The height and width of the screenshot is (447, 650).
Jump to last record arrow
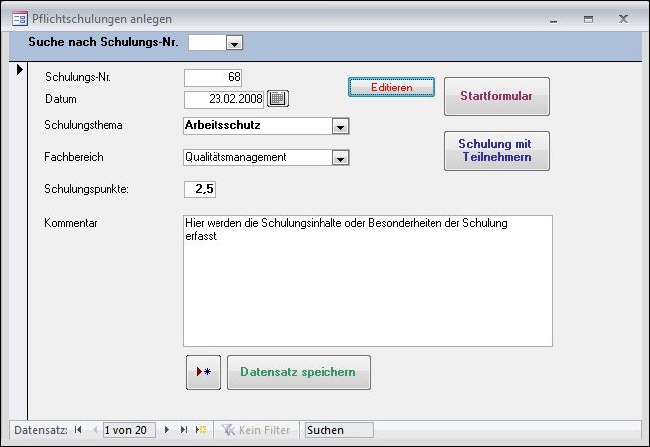184,430
